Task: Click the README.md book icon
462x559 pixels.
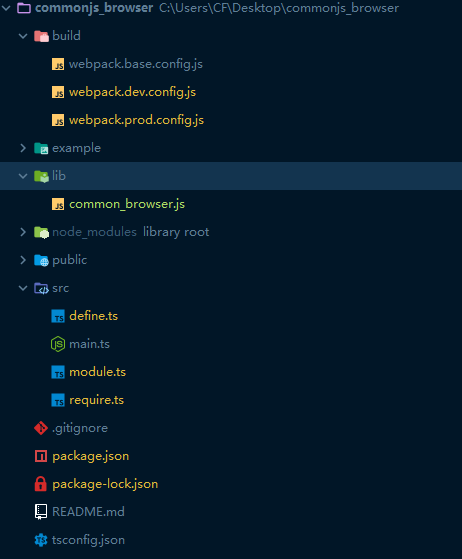Action: (41, 512)
